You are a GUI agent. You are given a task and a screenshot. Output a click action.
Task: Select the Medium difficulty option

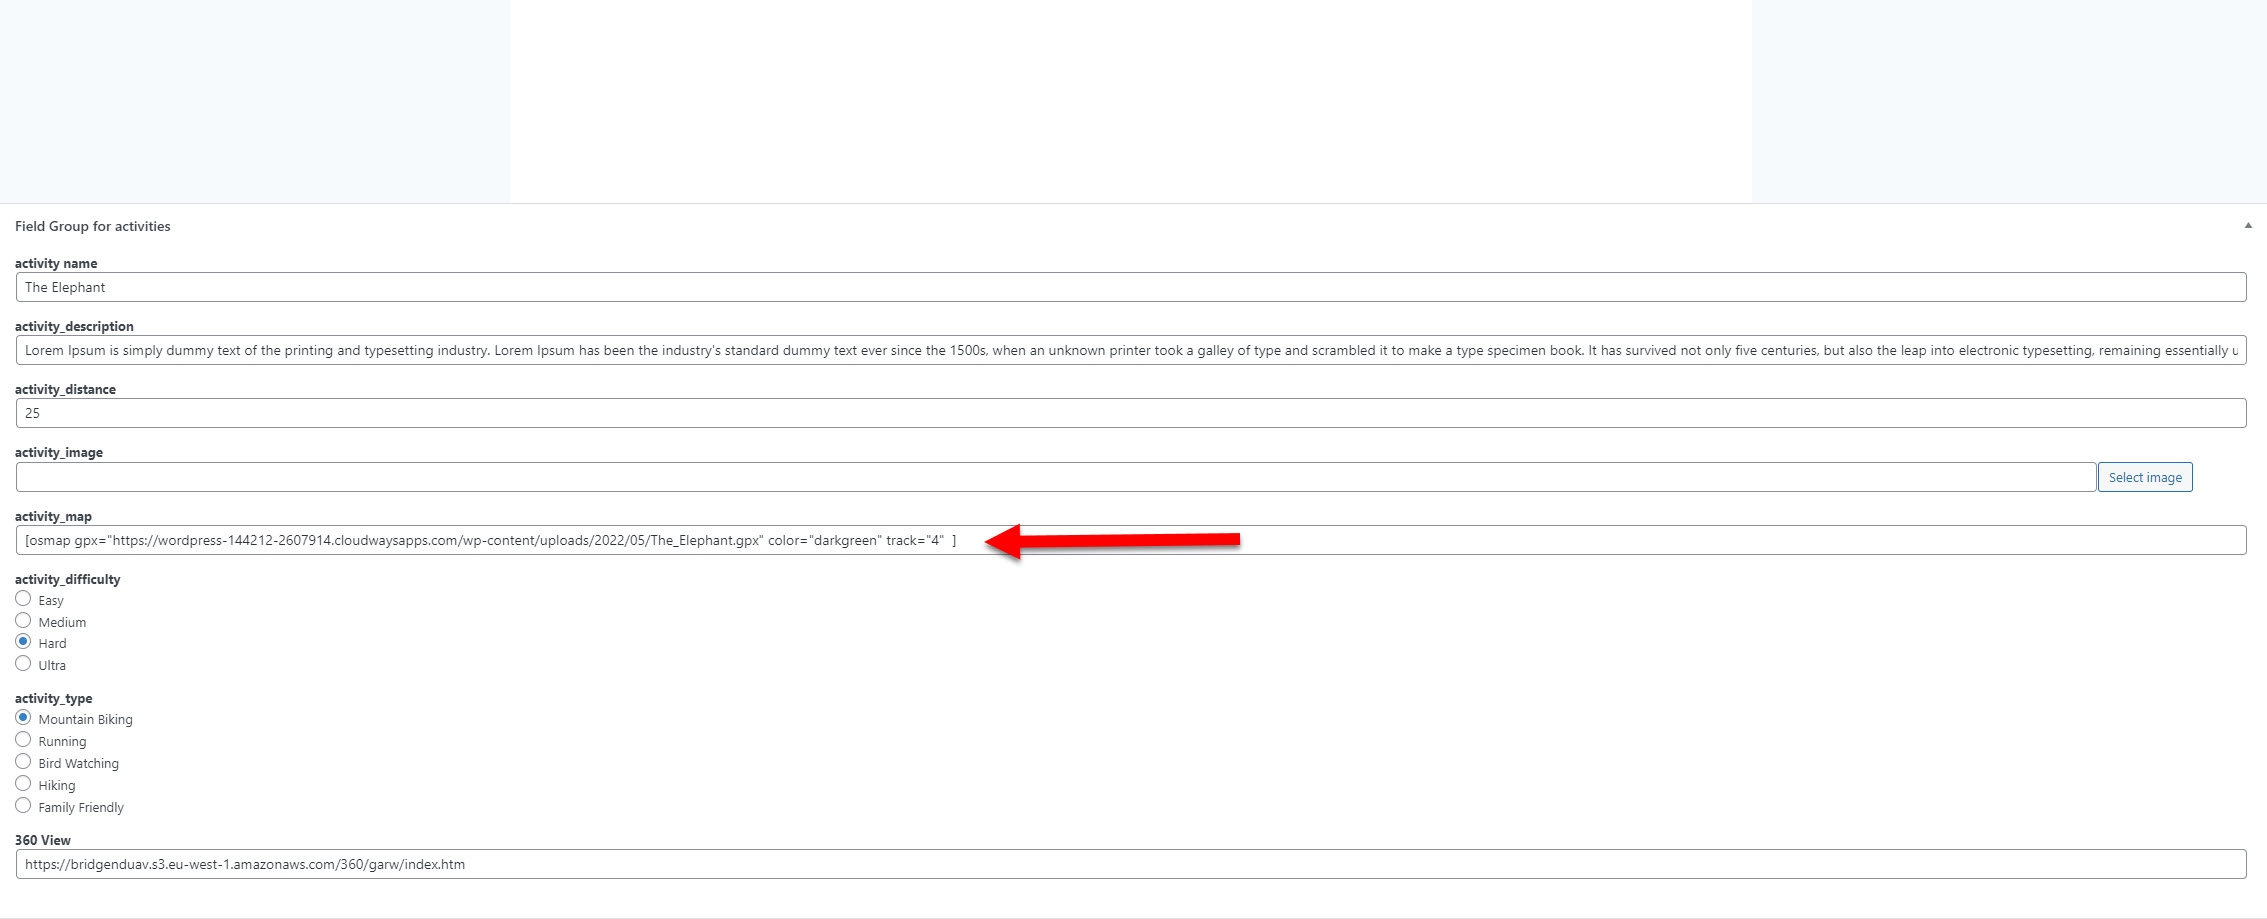tap(23, 620)
